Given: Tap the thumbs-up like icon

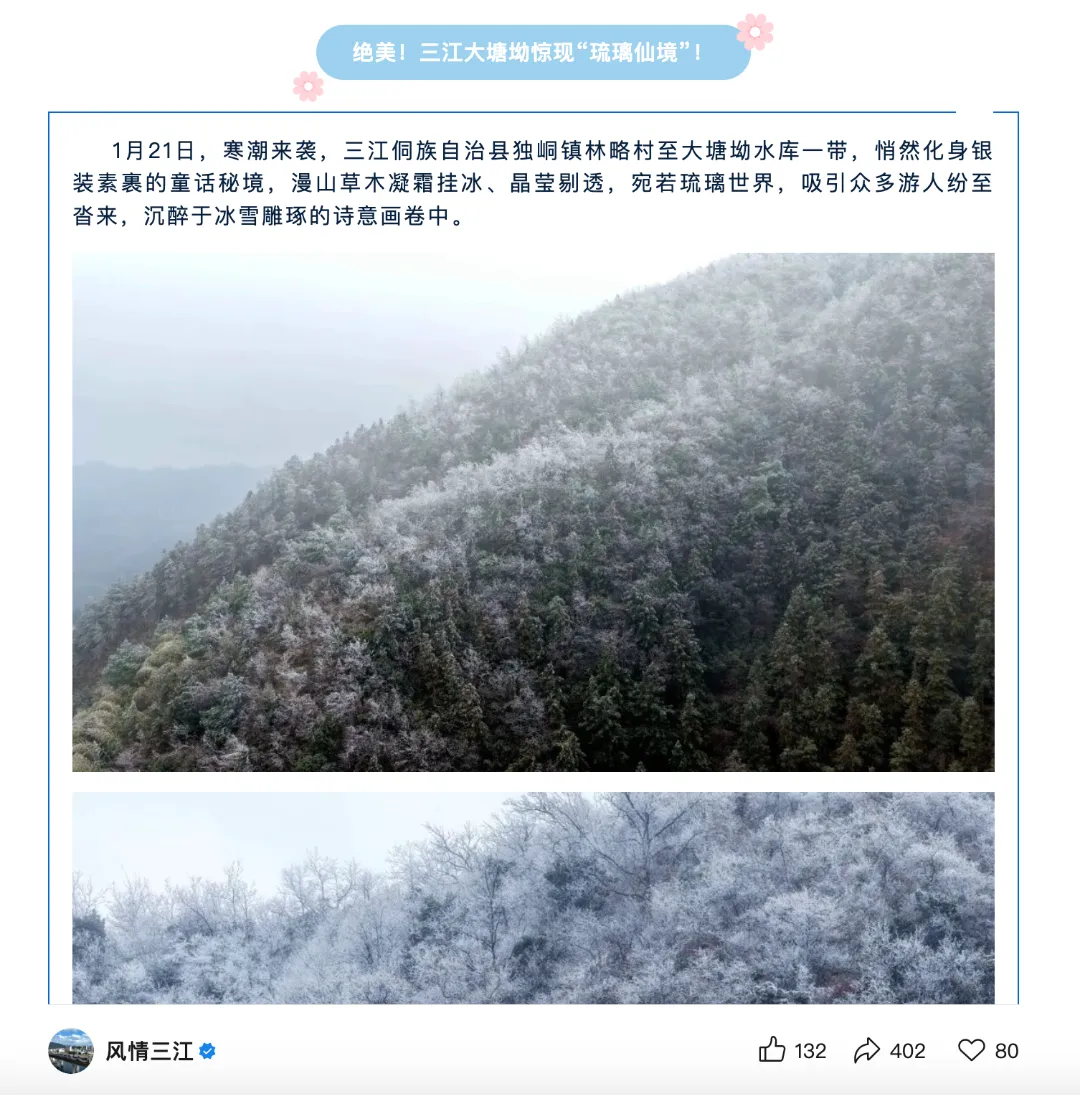Looking at the screenshot, I should tap(771, 1050).
